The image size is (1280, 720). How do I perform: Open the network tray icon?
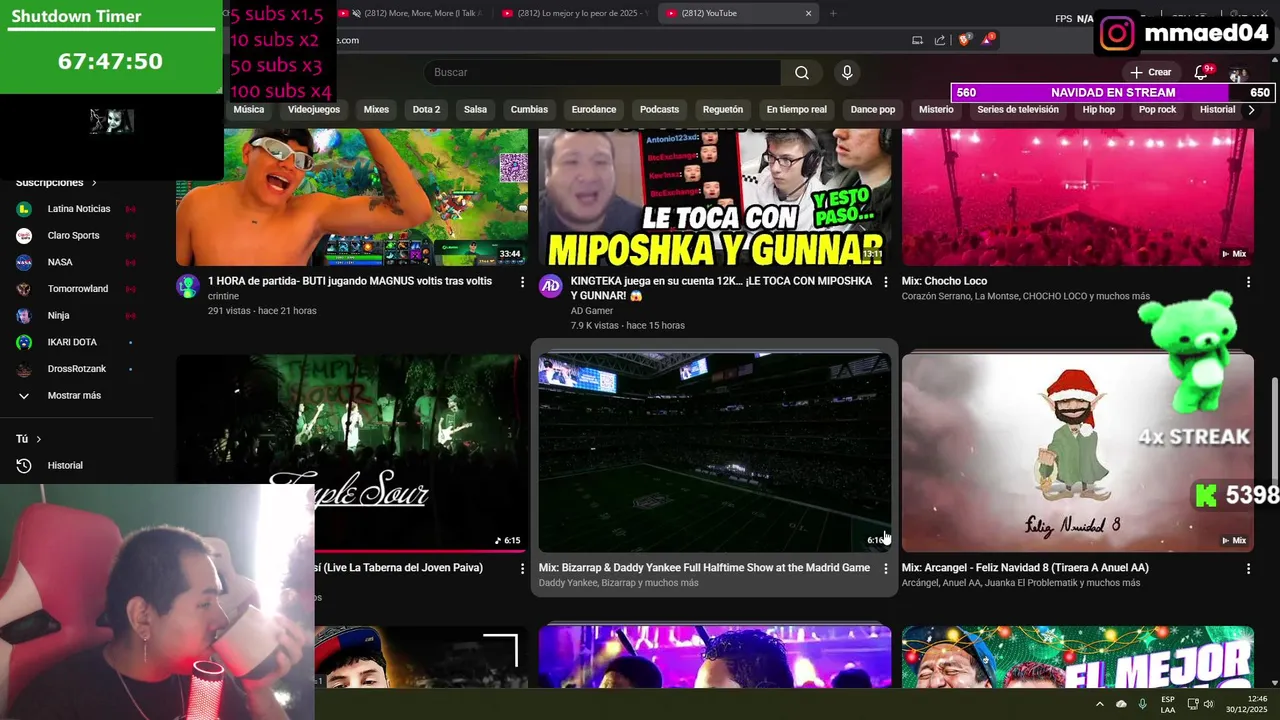[x=1193, y=704]
